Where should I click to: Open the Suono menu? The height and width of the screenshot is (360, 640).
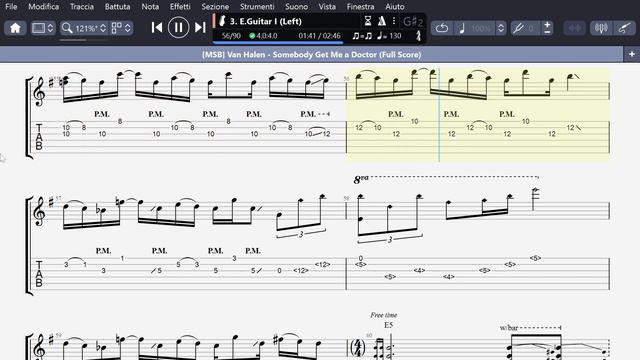(297, 7)
